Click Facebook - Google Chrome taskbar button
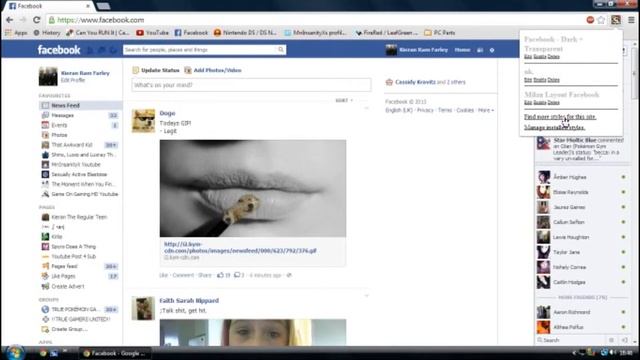This screenshot has height=360, width=640. pyautogui.click(x=115, y=353)
